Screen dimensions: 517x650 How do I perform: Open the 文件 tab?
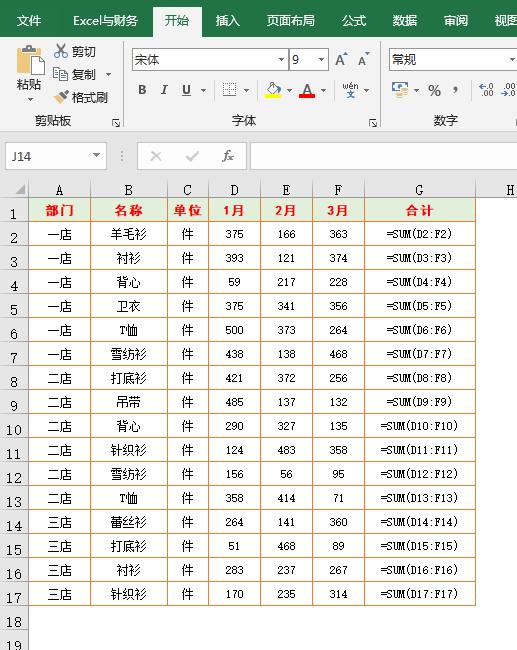(29, 20)
